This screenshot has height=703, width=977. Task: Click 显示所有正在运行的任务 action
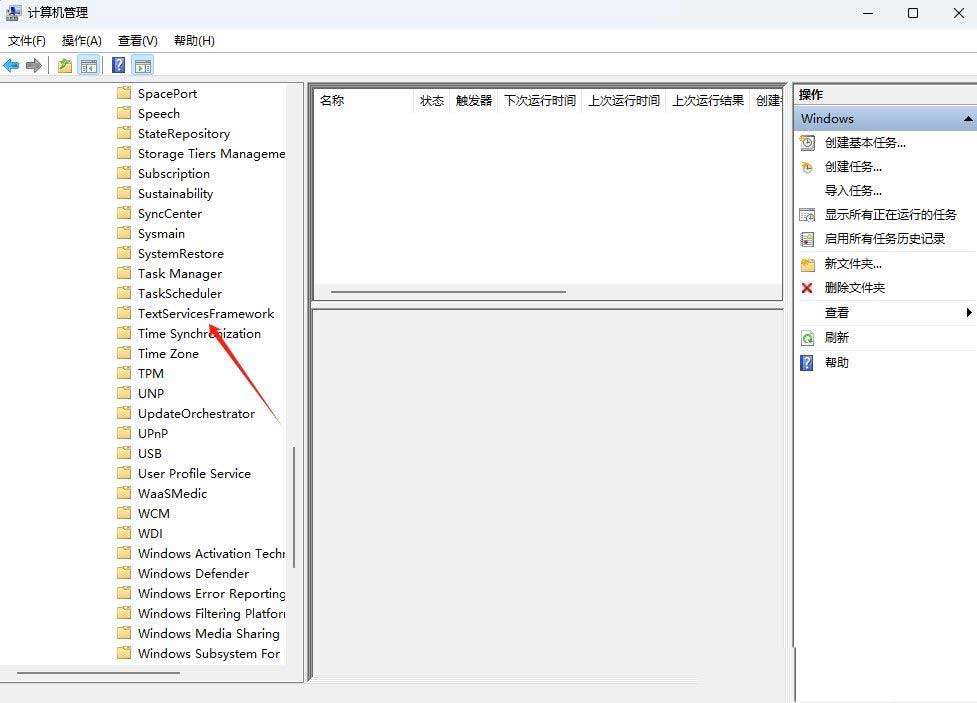click(890, 215)
